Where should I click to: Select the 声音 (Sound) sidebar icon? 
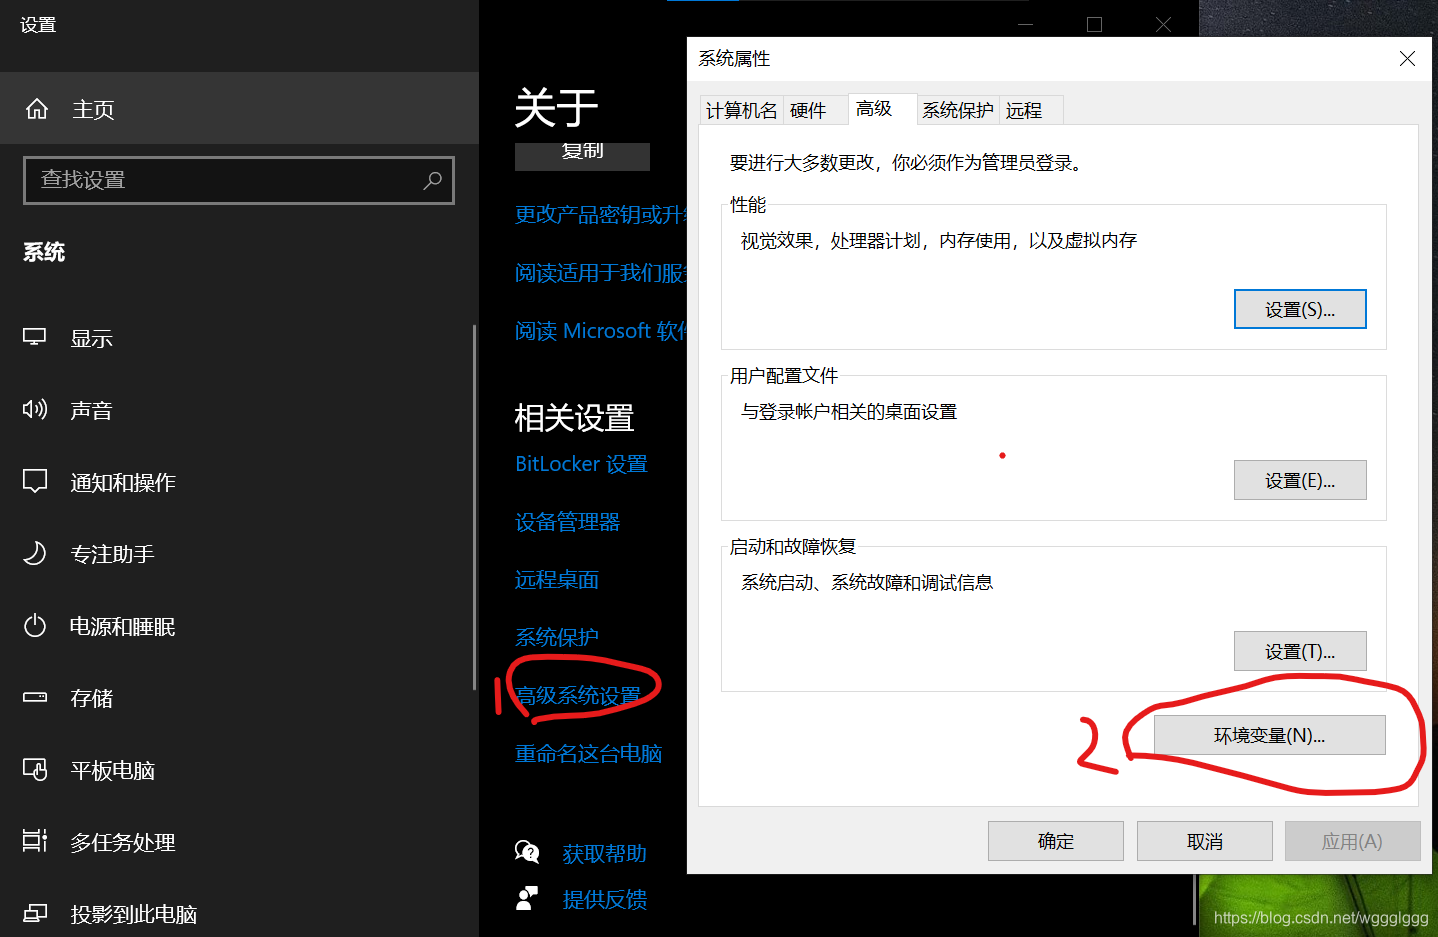[34, 409]
